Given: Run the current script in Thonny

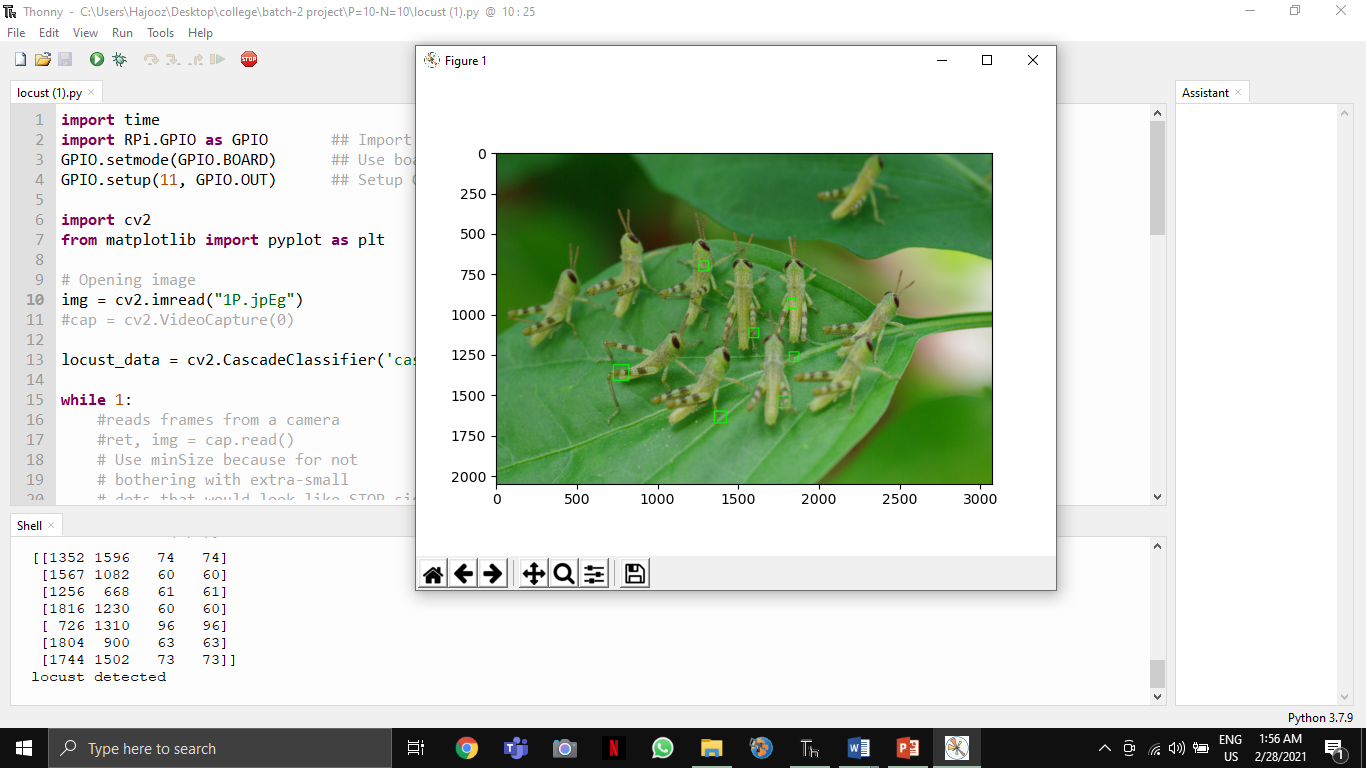Looking at the screenshot, I should (97, 59).
